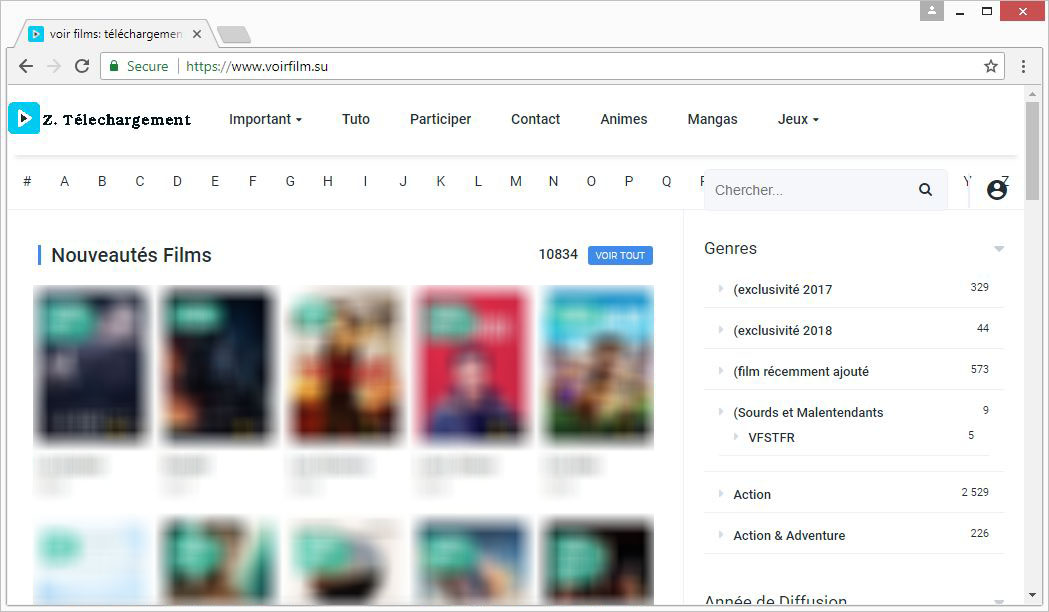The height and width of the screenshot is (612, 1049).
Task: Open the Tuto menu item
Action: [356, 119]
